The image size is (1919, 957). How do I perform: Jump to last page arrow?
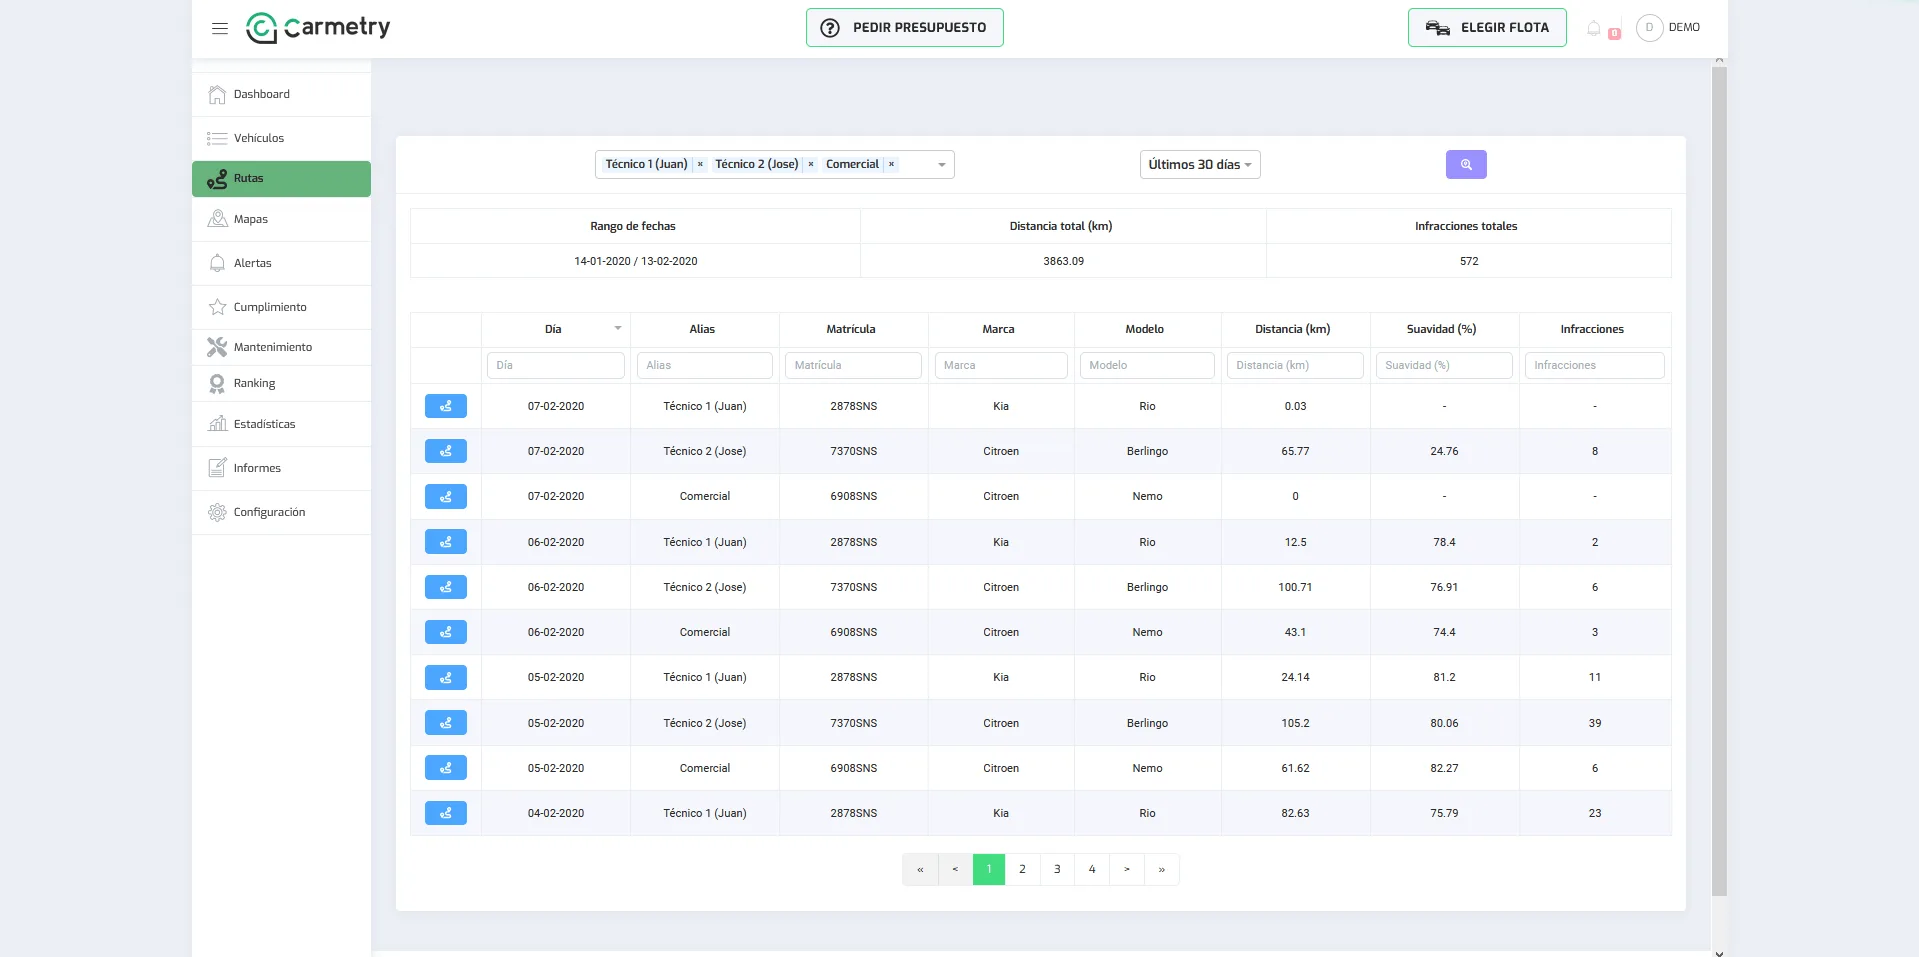[x=1162, y=869]
